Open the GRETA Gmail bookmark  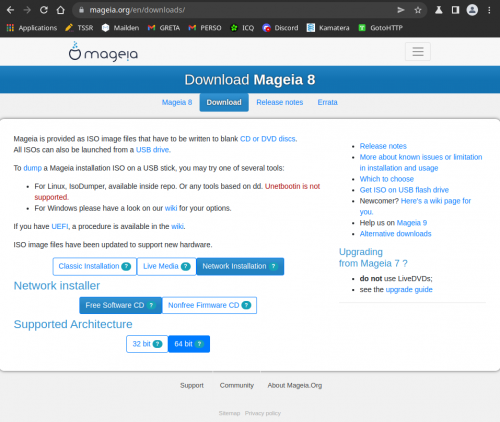tap(164, 28)
